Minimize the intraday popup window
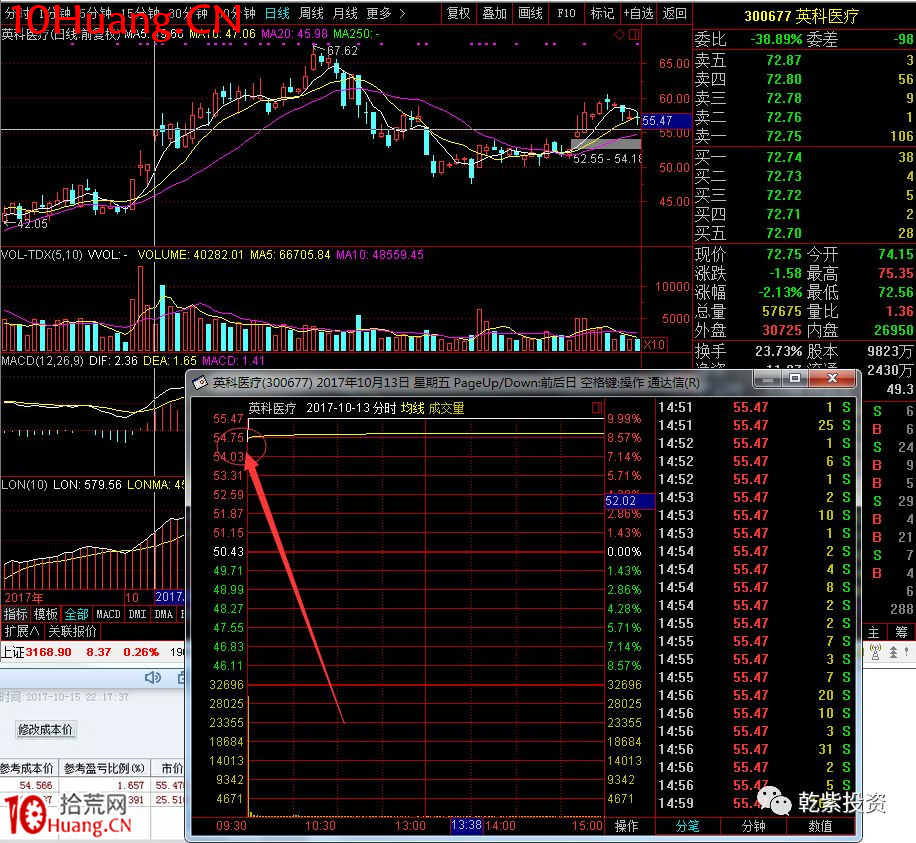The height and width of the screenshot is (843, 916). (767, 379)
